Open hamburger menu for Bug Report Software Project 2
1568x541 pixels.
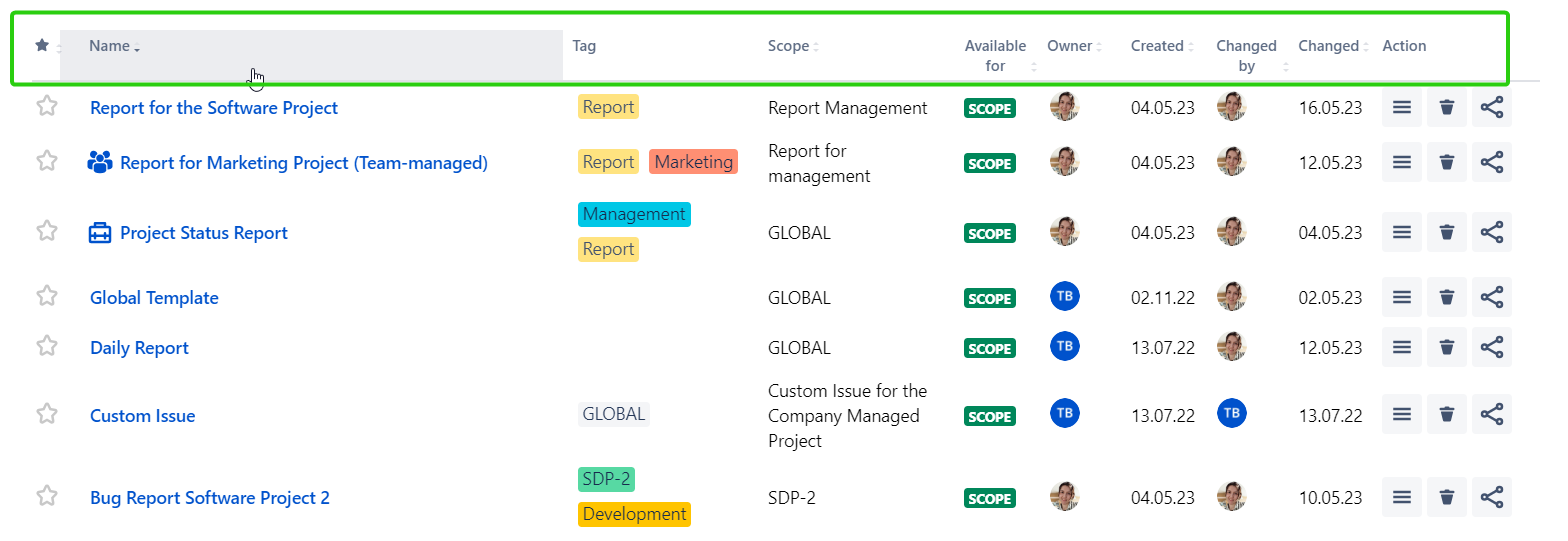1402,497
